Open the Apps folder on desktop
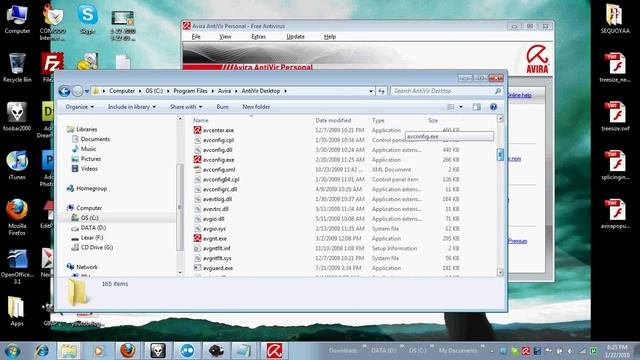 [x=16, y=311]
